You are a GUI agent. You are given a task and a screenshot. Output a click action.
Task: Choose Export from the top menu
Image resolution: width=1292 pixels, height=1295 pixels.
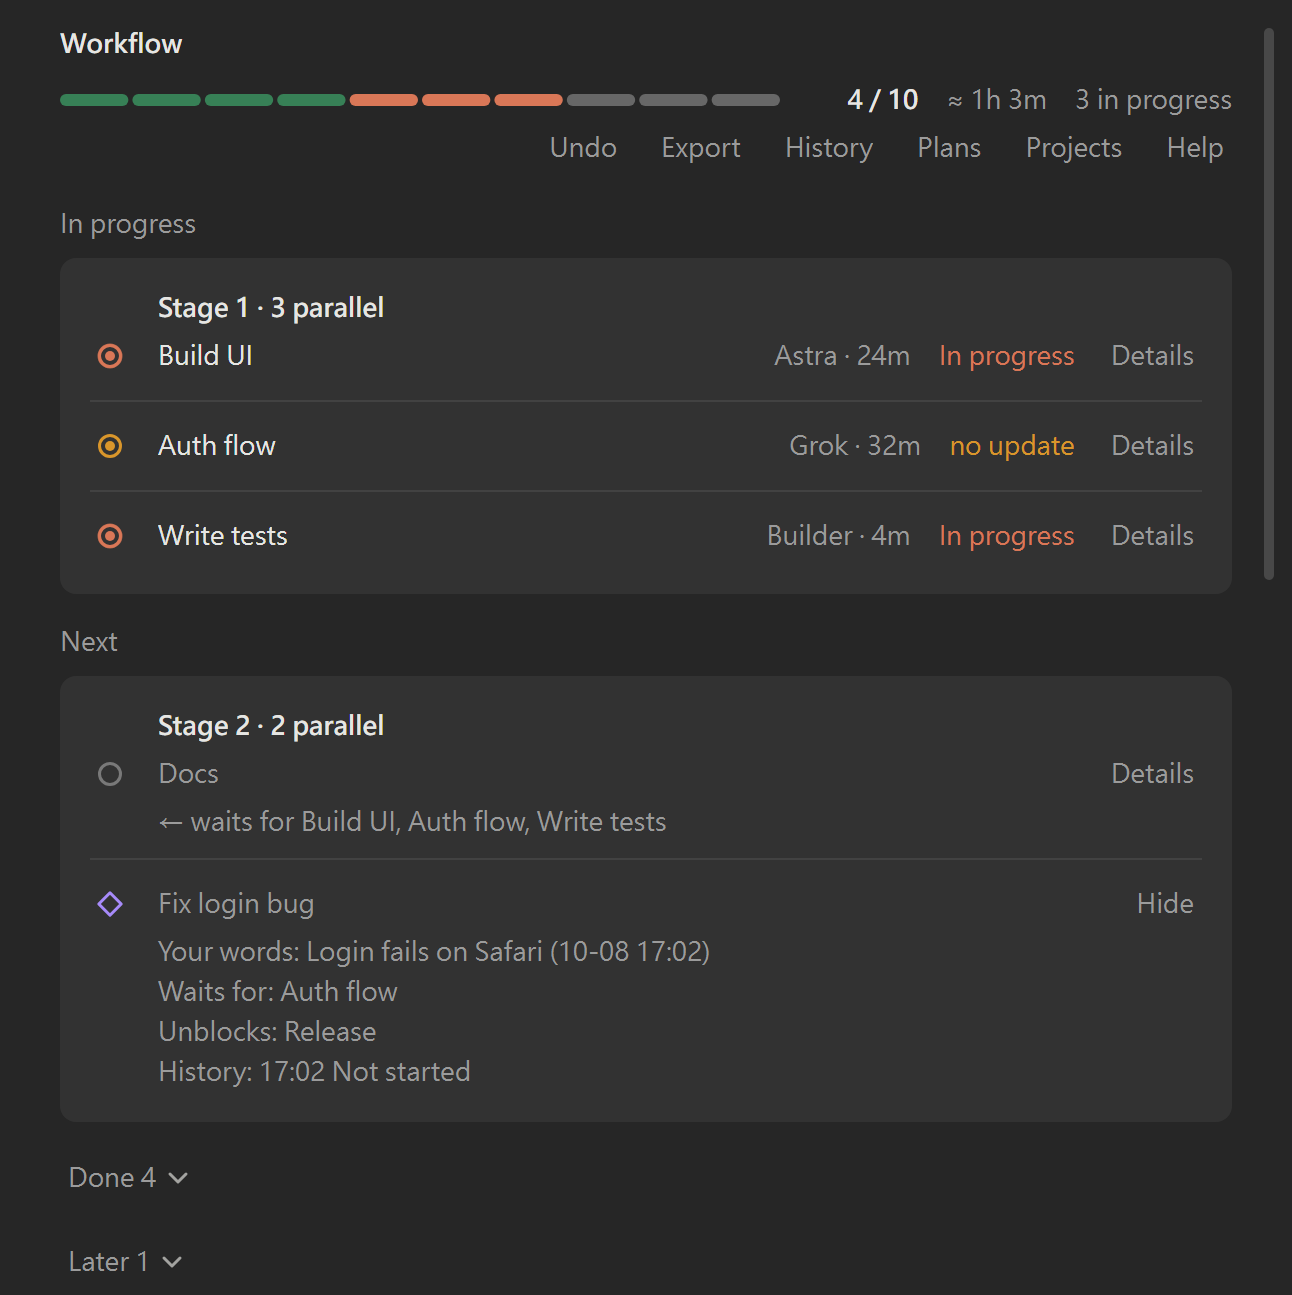click(701, 148)
